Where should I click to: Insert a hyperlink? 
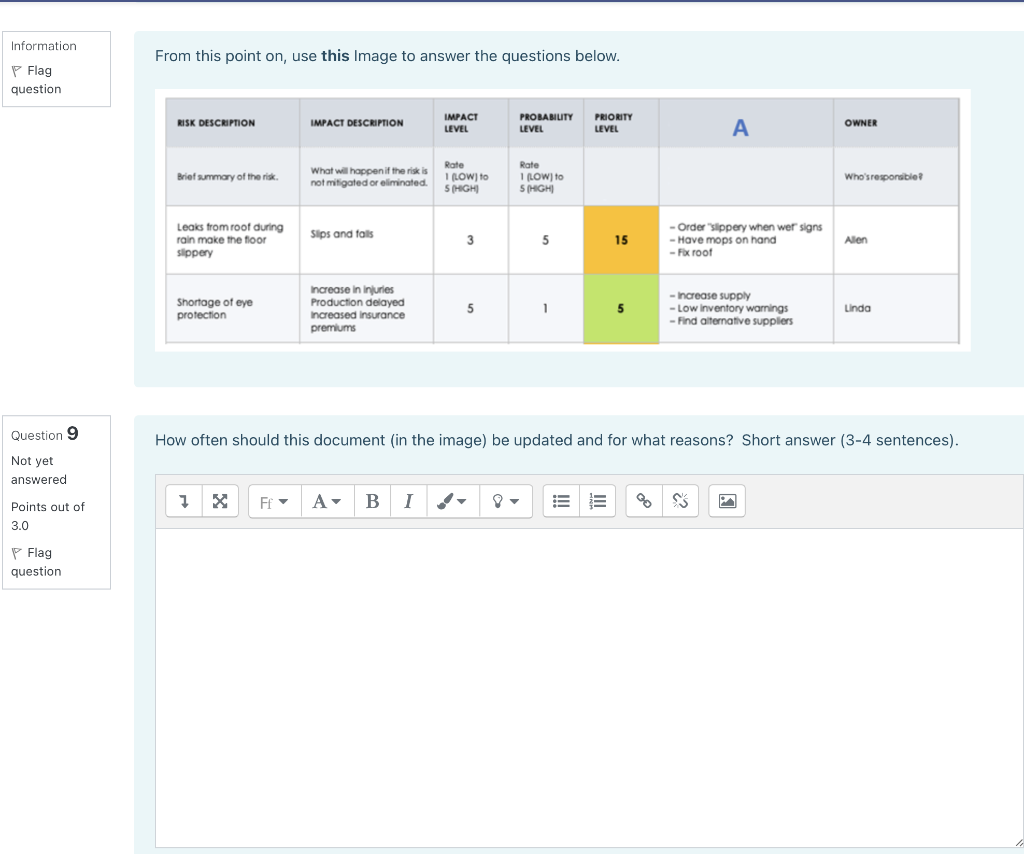click(644, 501)
